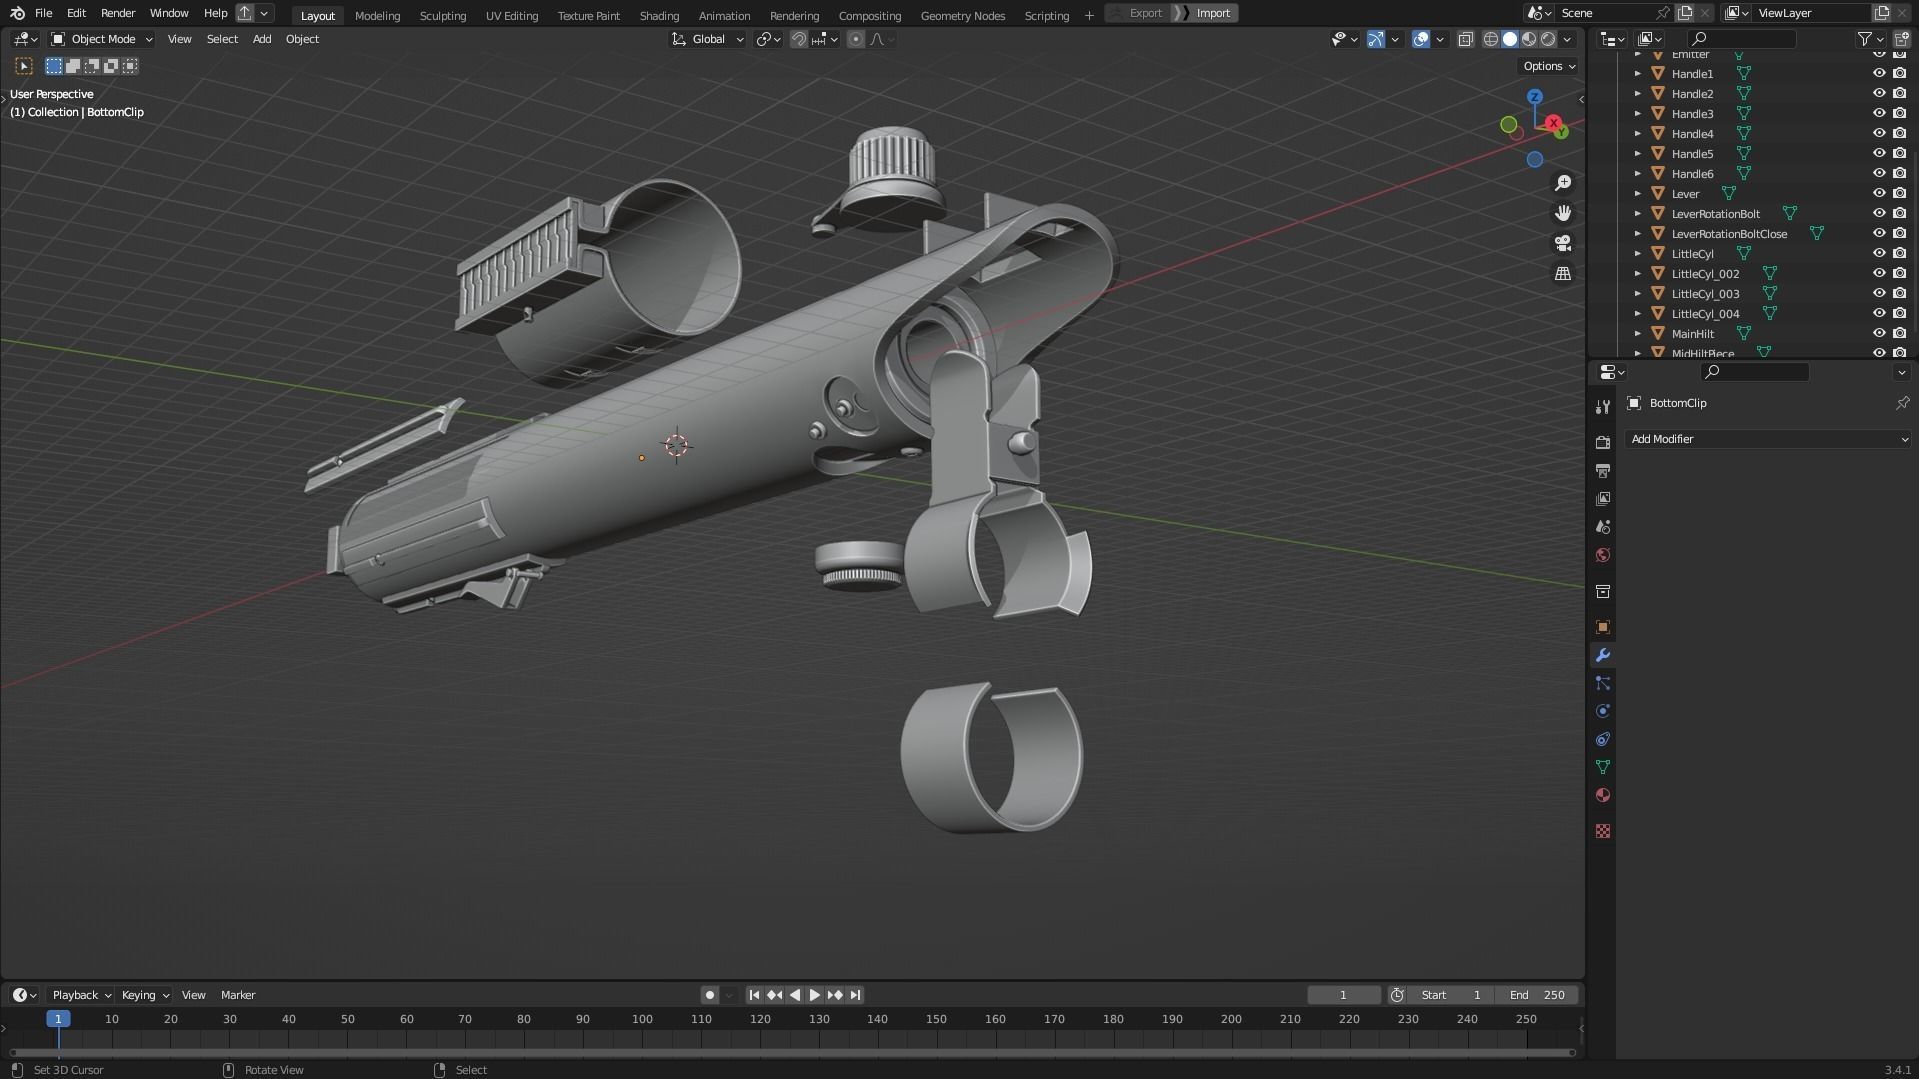Play the animation forward
The image size is (1919, 1079).
[814, 995]
